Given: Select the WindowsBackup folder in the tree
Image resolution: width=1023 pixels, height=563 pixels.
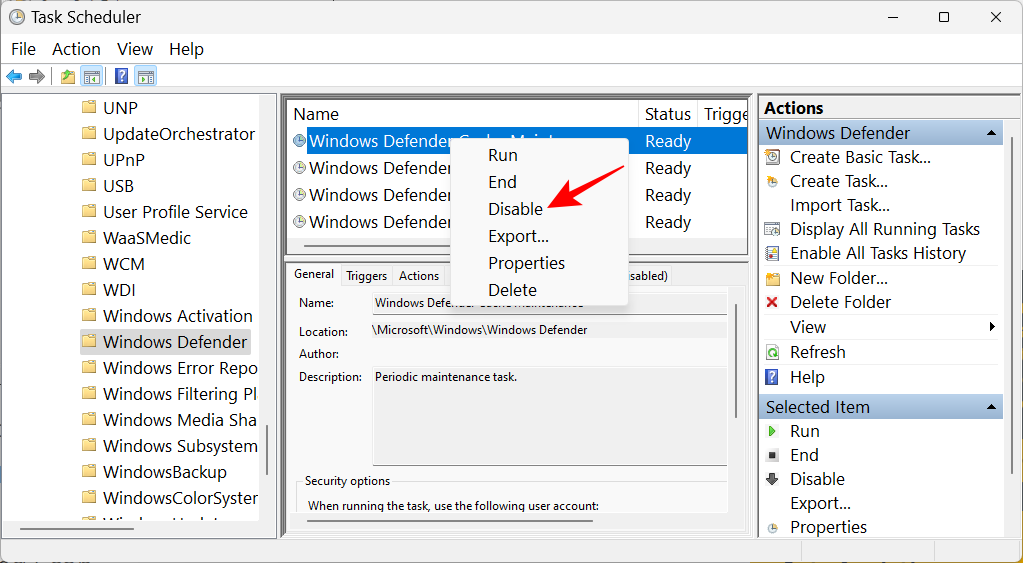Looking at the screenshot, I should (x=164, y=472).
